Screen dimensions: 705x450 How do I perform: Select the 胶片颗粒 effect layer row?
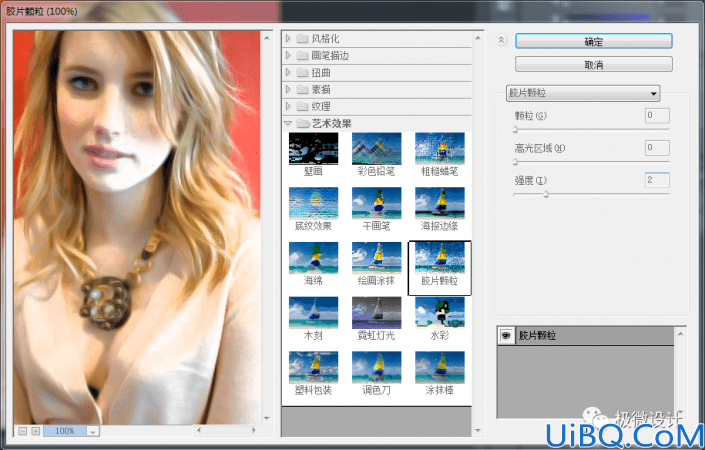click(x=586, y=336)
